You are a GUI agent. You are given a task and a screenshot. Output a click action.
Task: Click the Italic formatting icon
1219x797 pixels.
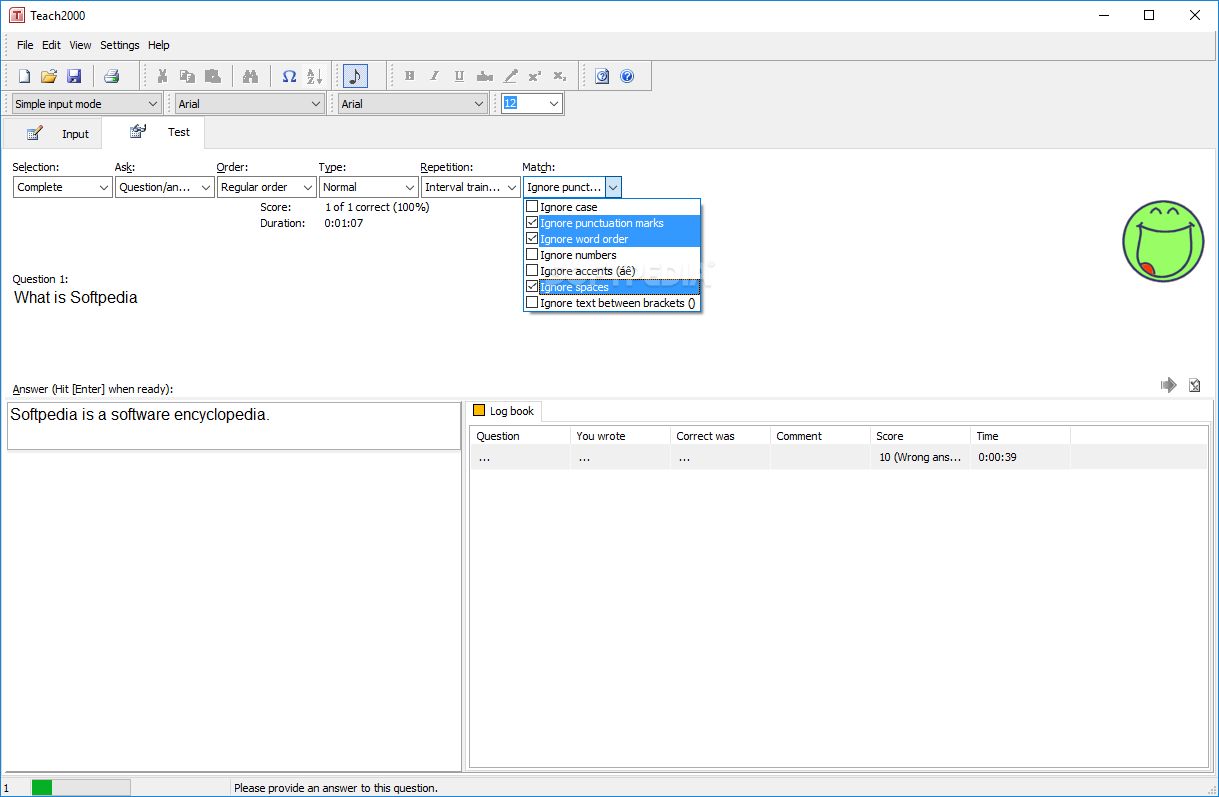[434, 76]
